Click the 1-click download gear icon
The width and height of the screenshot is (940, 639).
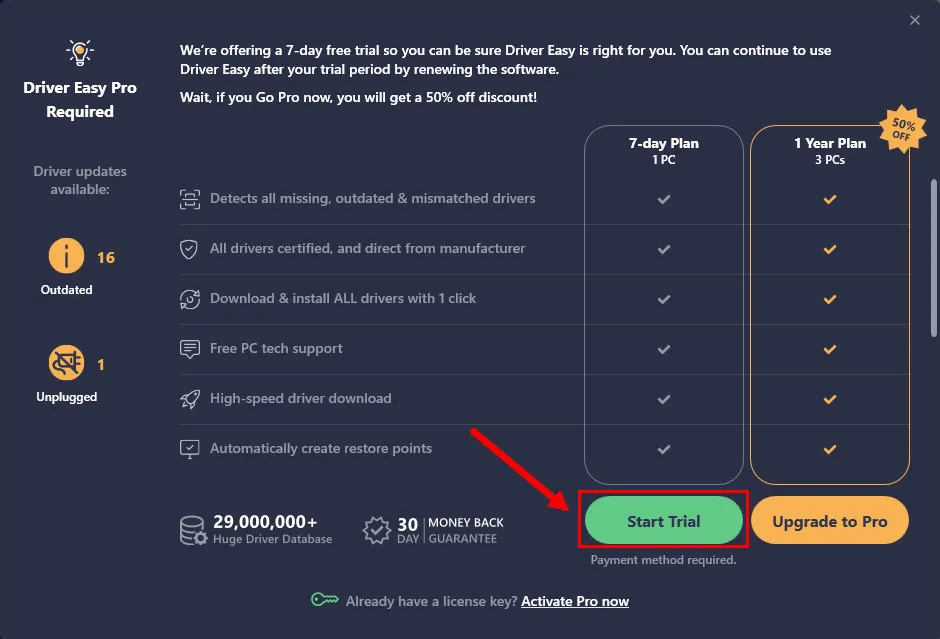click(x=189, y=299)
